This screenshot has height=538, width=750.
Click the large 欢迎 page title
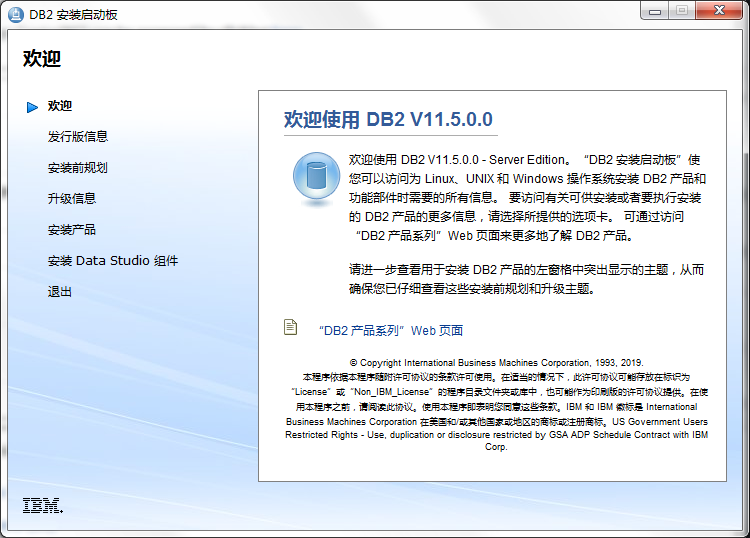click(x=42, y=58)
